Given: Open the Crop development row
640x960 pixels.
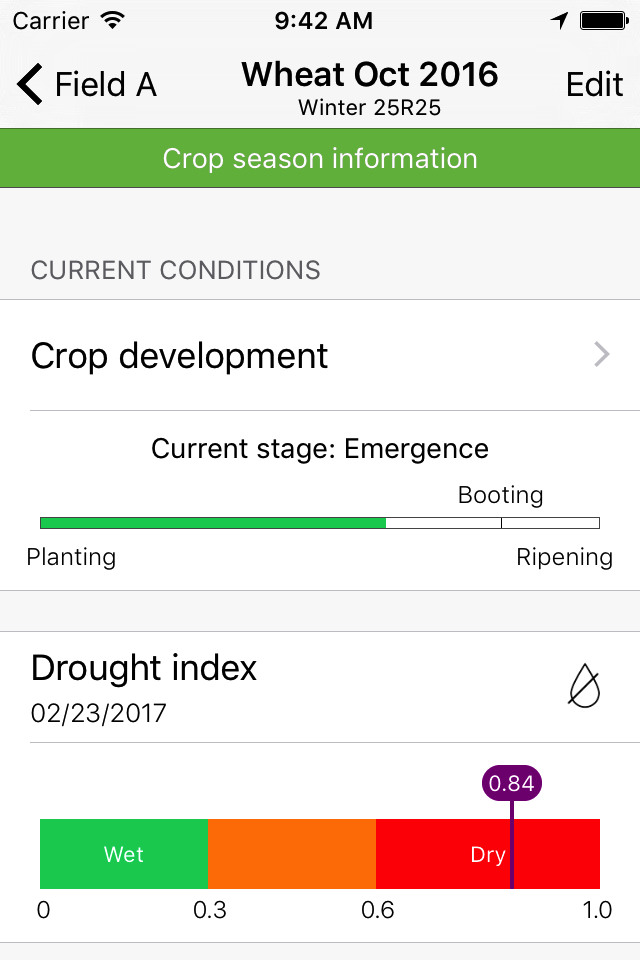Looking at the screenshot, I should click(320, 355).
